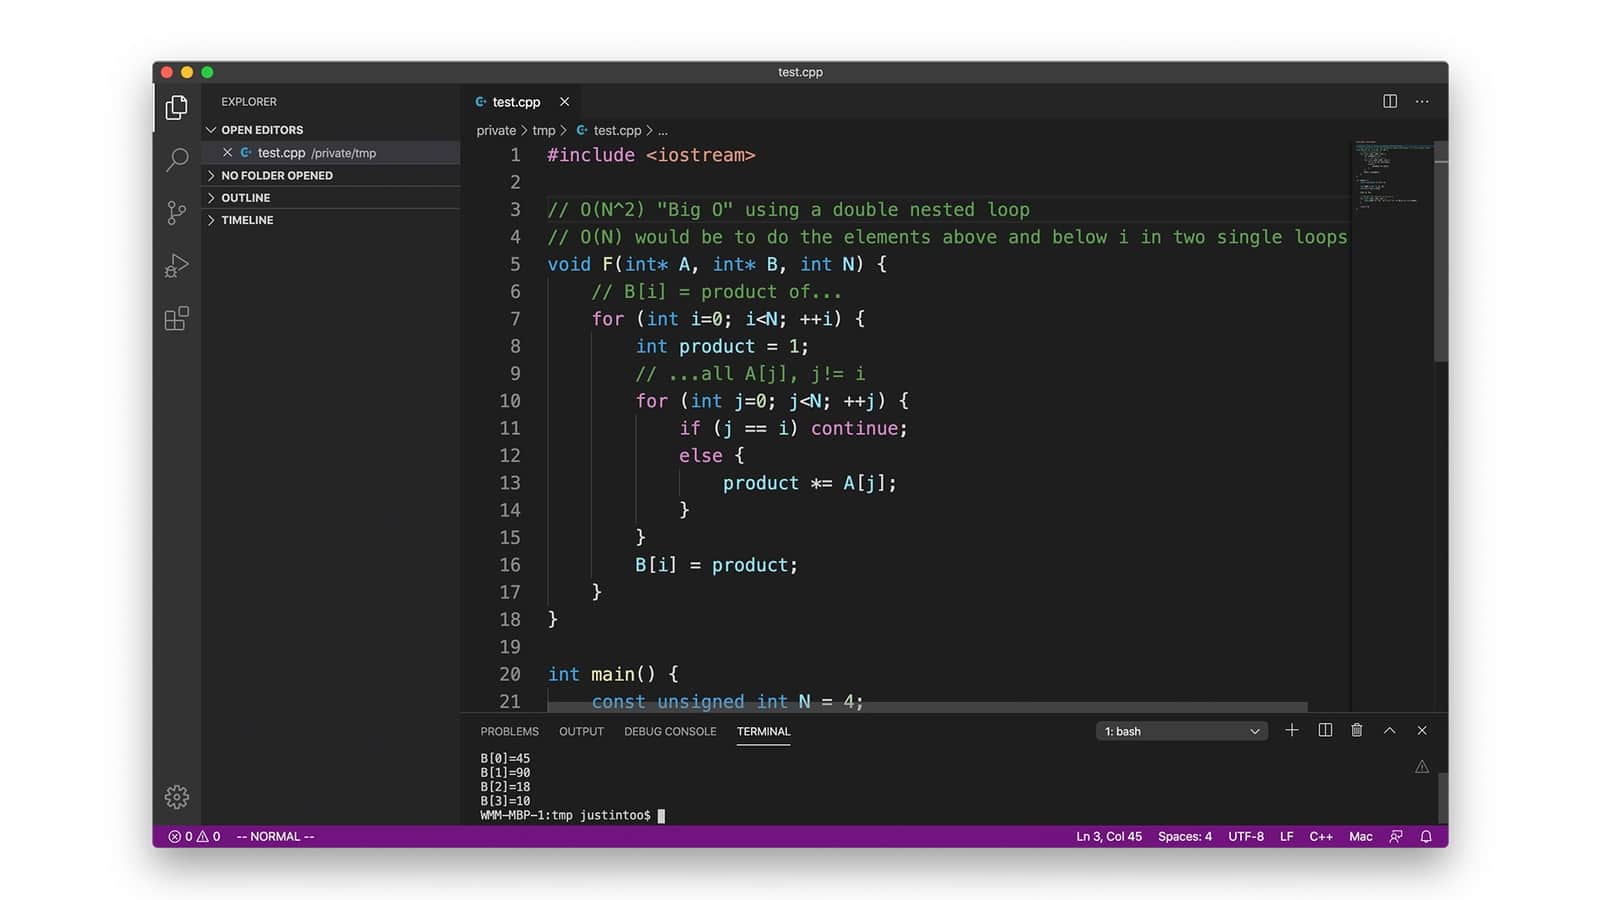1600x900 pixels.
Task: Split the editor using the top-right icon
Action: pyautogui.click(x=1389, y=101)
